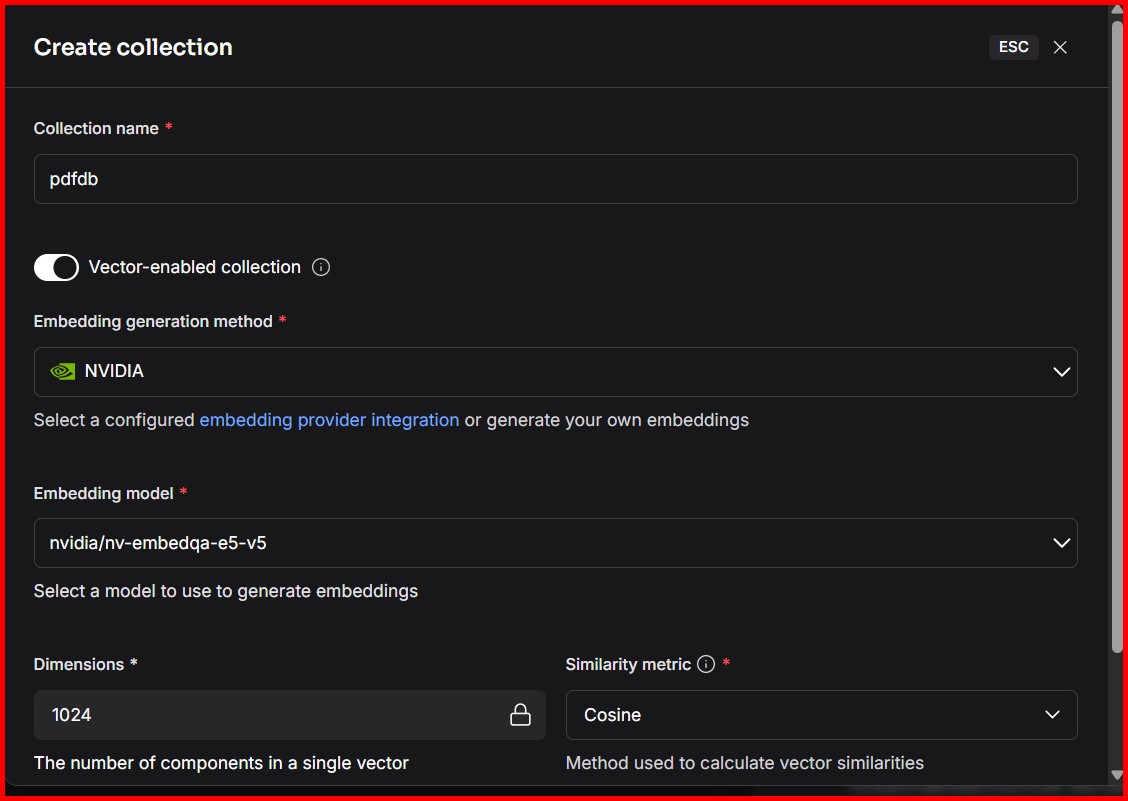Click the chevron arrow in NVIDIA dropdown
This screenshot has height=801, width=1128.
(1061, 372)
